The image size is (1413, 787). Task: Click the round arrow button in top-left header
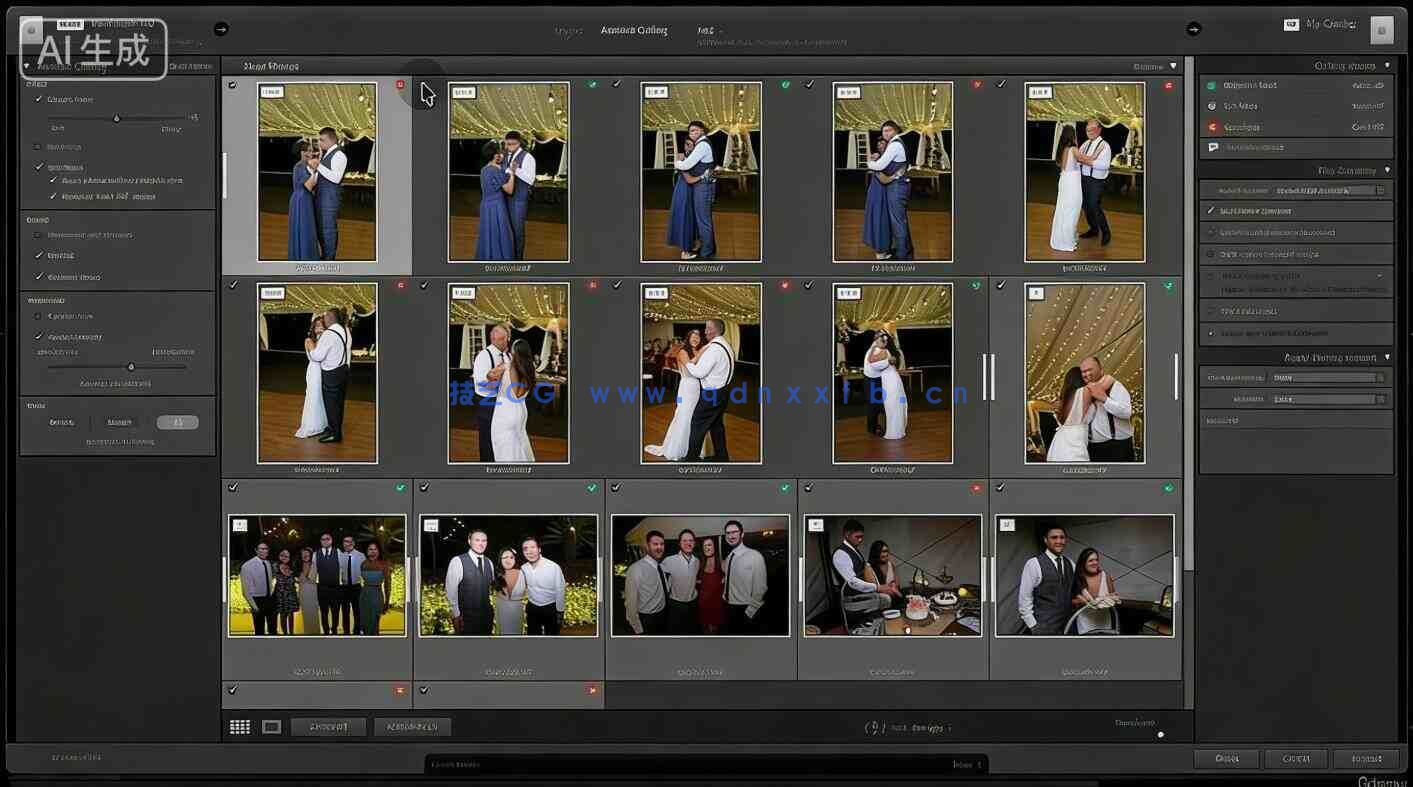[x=221, y=28]
